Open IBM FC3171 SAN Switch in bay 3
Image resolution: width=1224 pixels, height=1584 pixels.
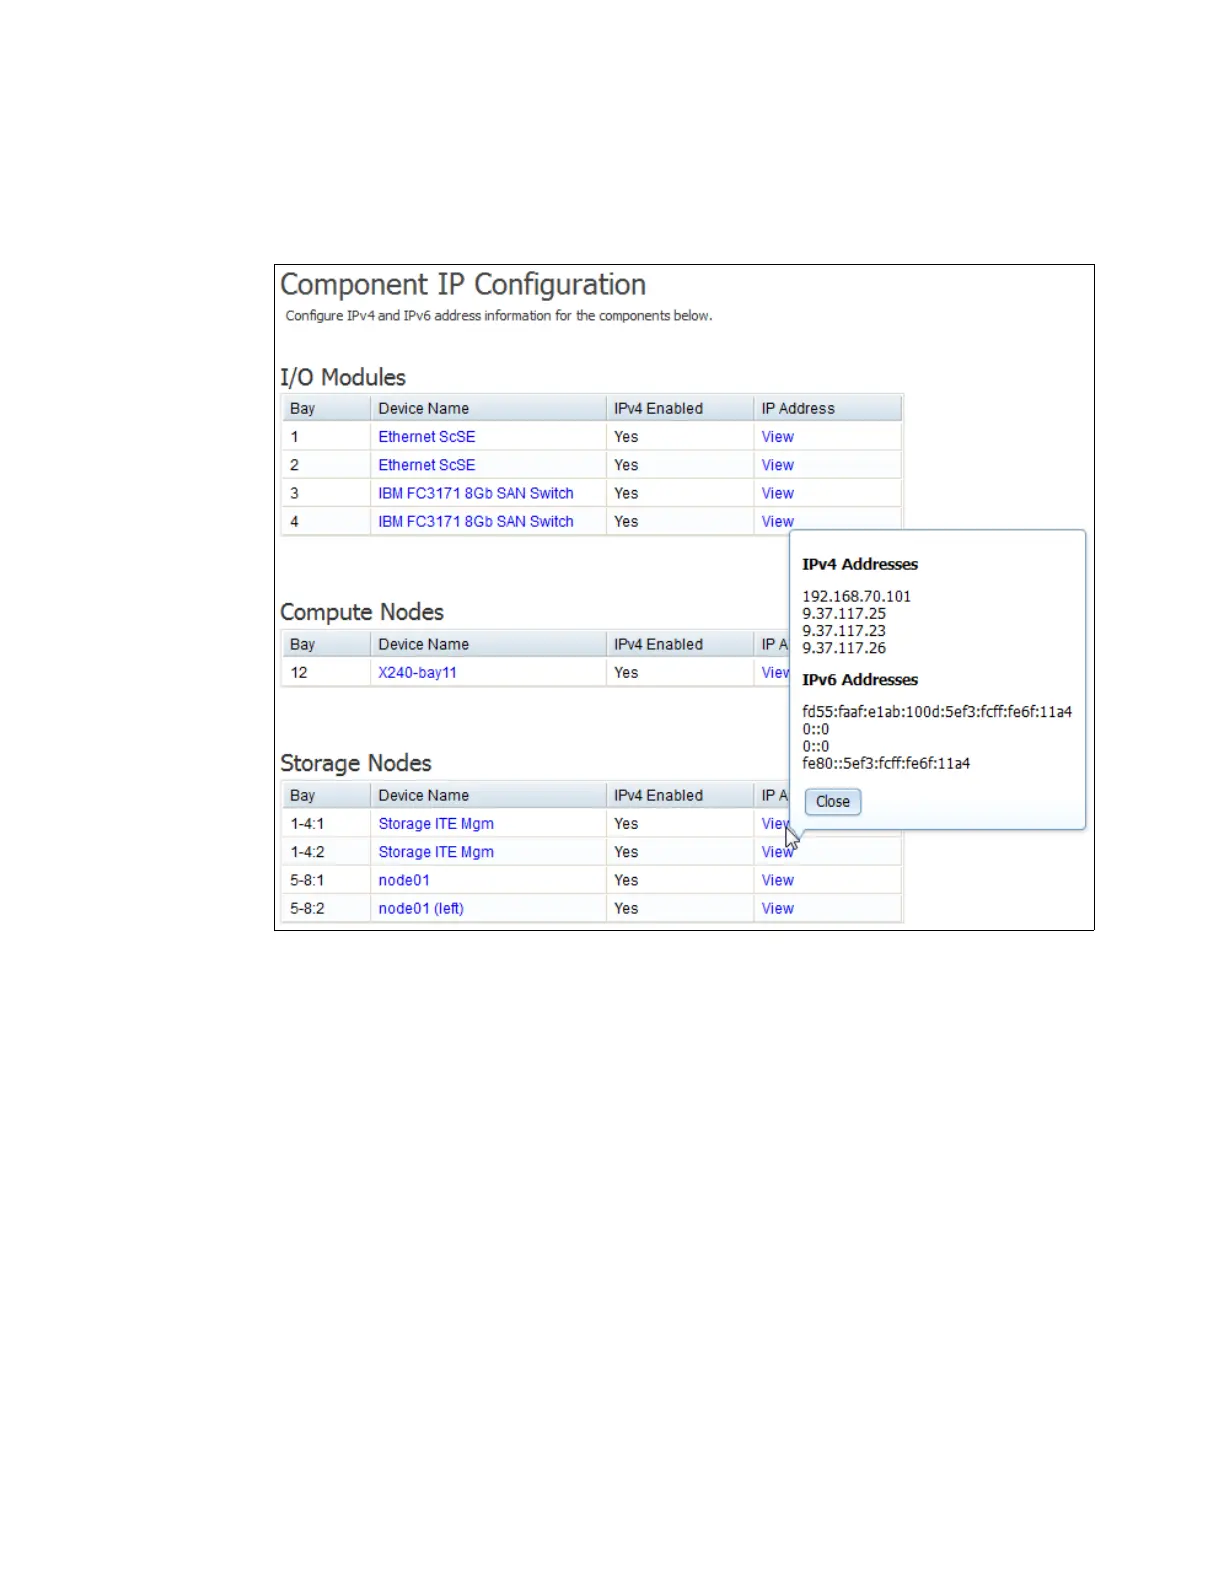(476, 493)
